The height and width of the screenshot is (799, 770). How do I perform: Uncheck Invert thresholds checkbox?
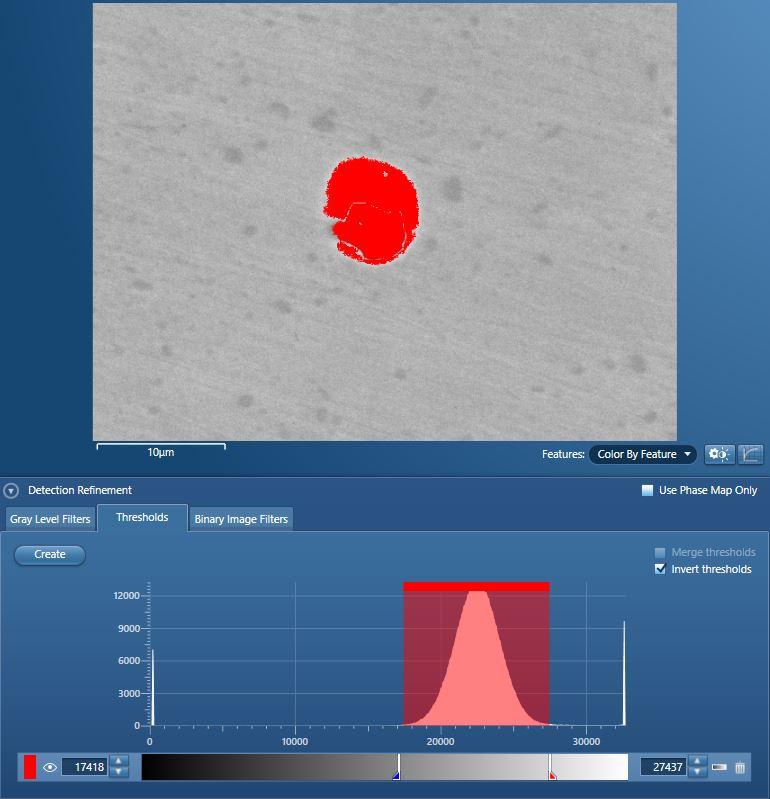pos(660,569)
